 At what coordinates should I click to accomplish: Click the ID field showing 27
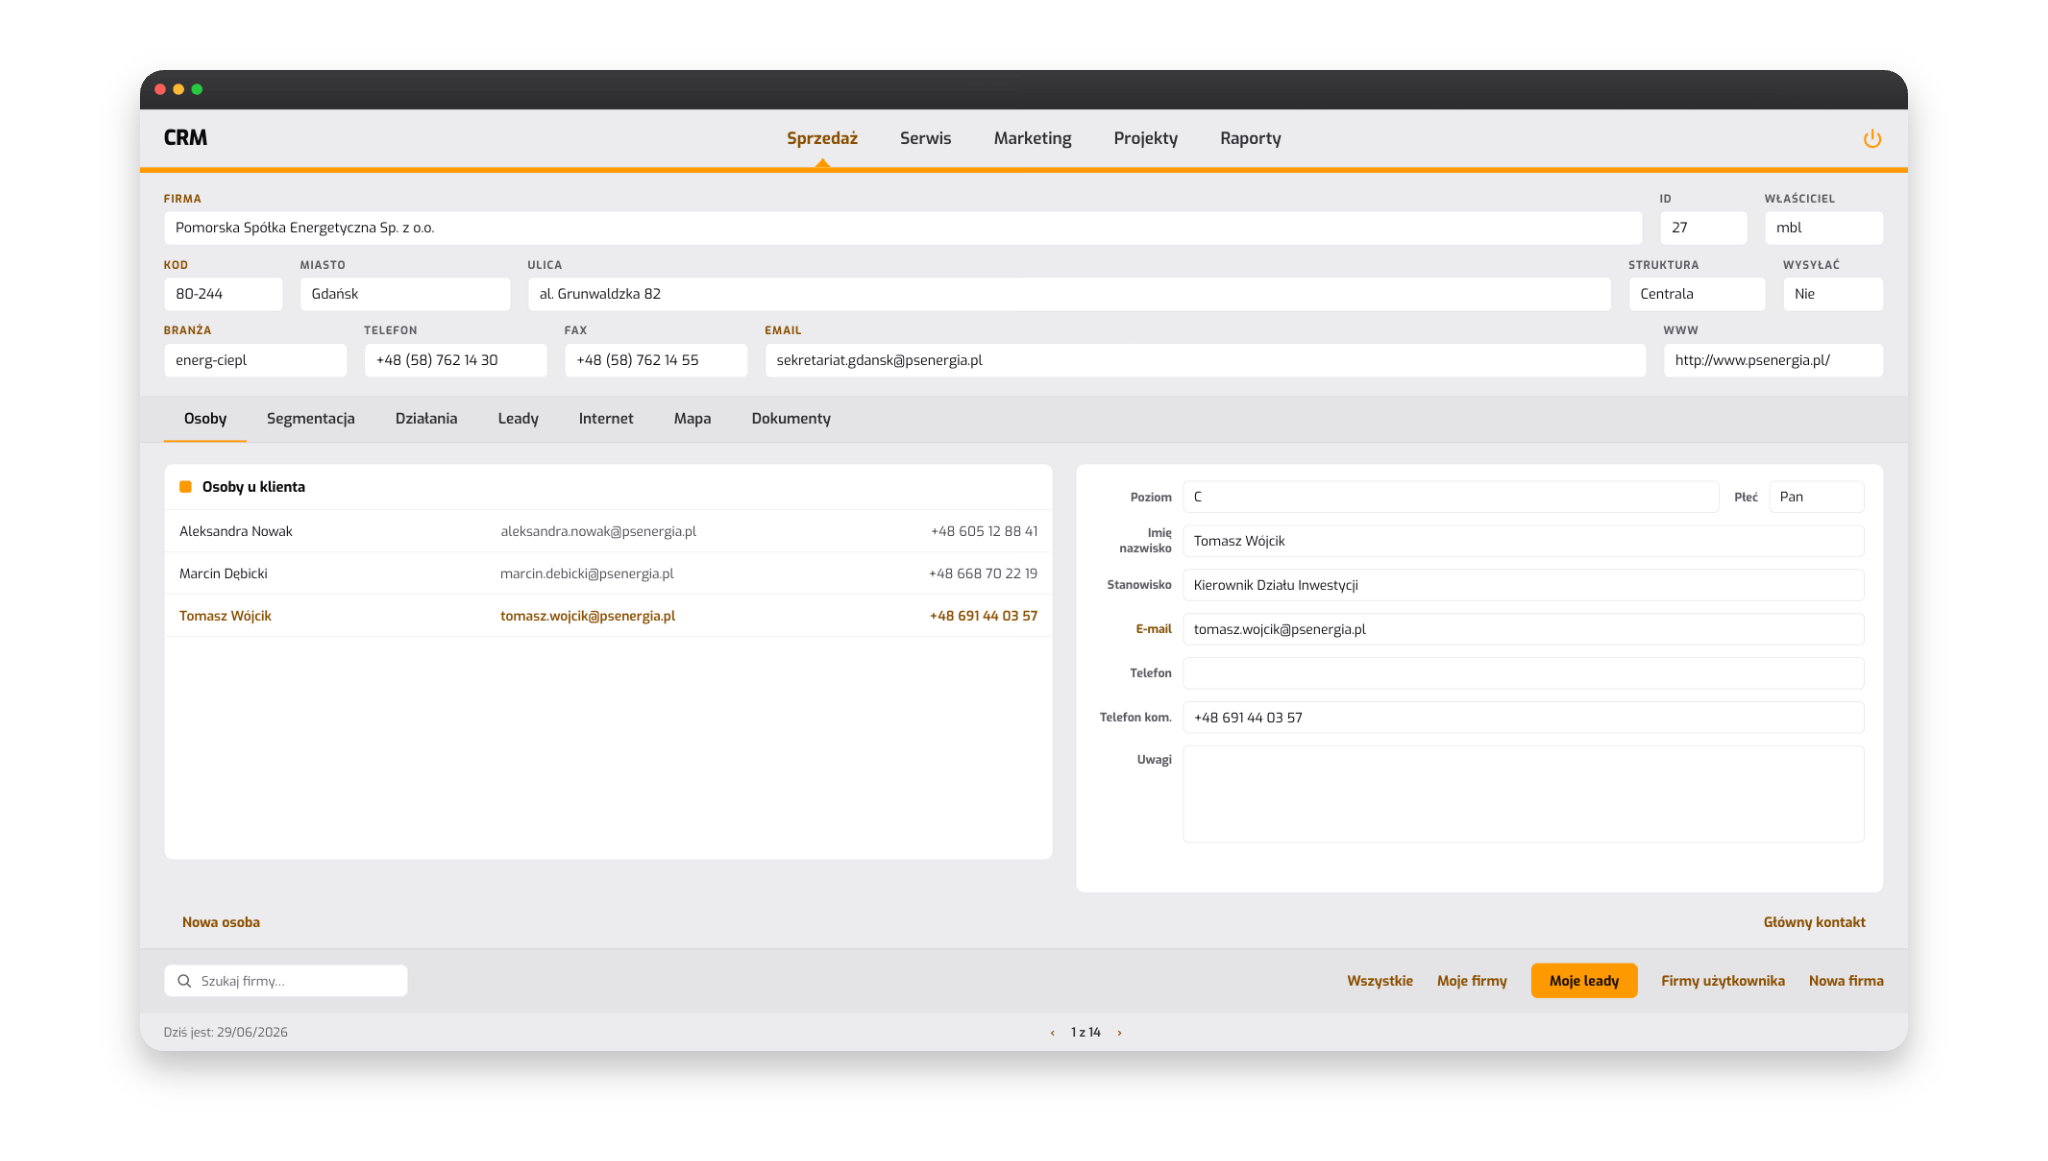click(x=1703, y=228)
